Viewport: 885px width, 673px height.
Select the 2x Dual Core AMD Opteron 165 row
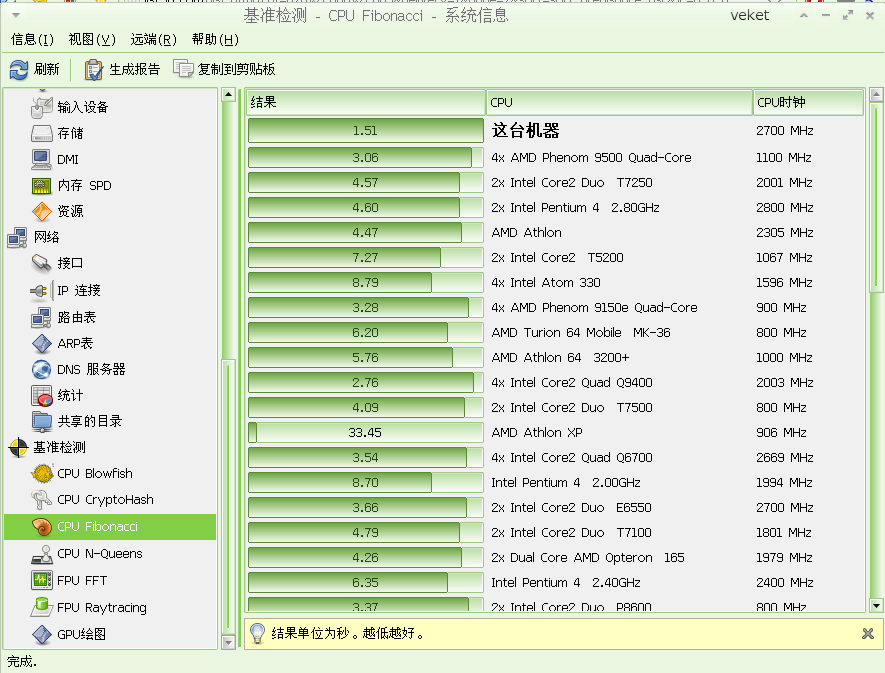pos(555,557)
